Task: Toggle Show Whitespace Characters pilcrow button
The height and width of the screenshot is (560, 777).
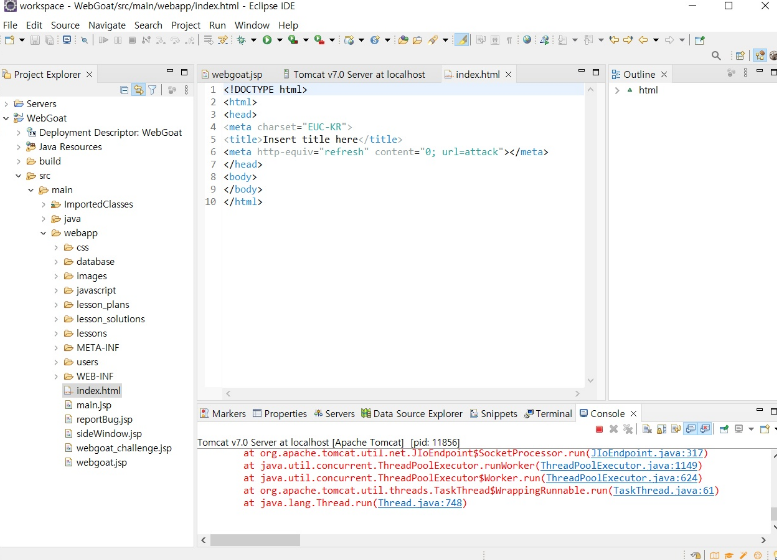Action: click(509, 40)
